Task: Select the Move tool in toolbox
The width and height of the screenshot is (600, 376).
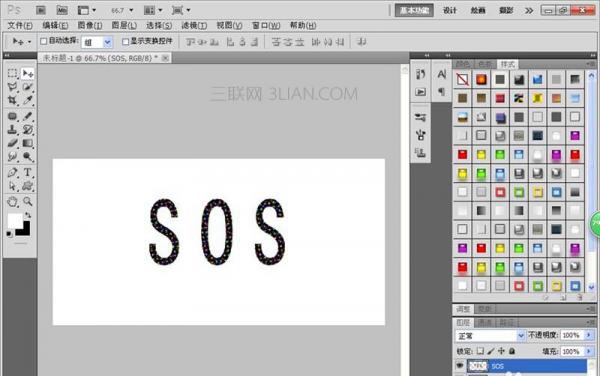Action: (x=28, y=73)
